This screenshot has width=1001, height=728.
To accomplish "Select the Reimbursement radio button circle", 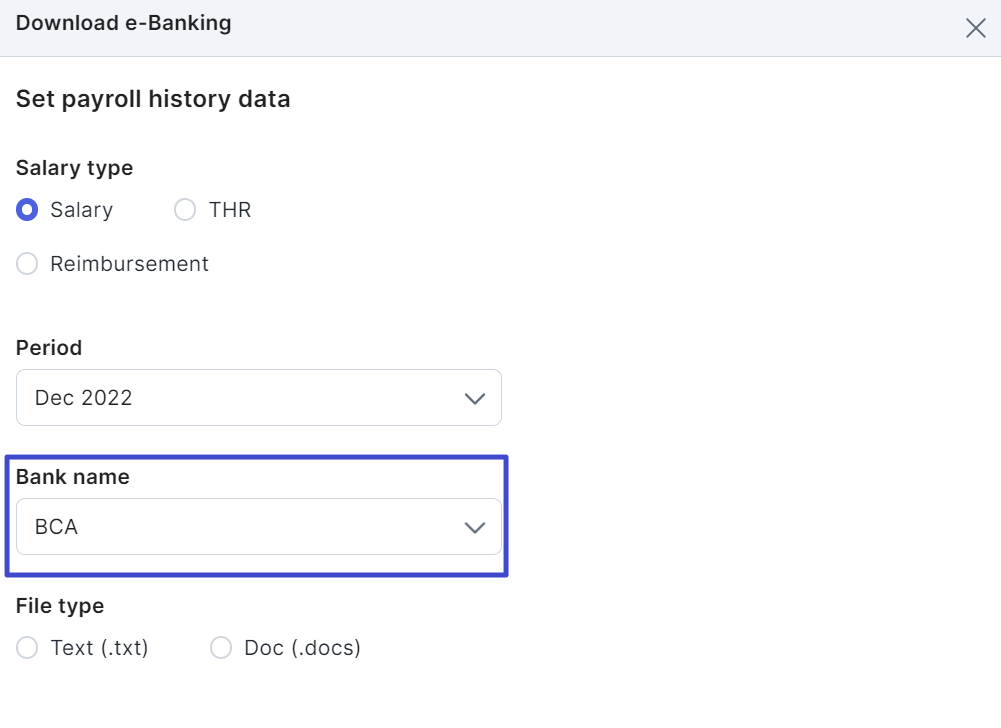I will pyautogui.click(x=27, y=264).
